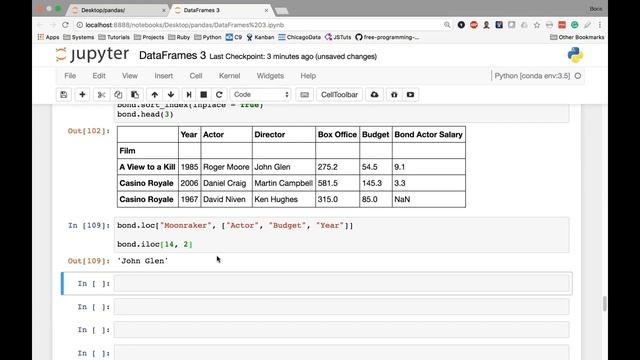Close the DataFrames 3 tab
Screen dimensions: 640x360
266,10
